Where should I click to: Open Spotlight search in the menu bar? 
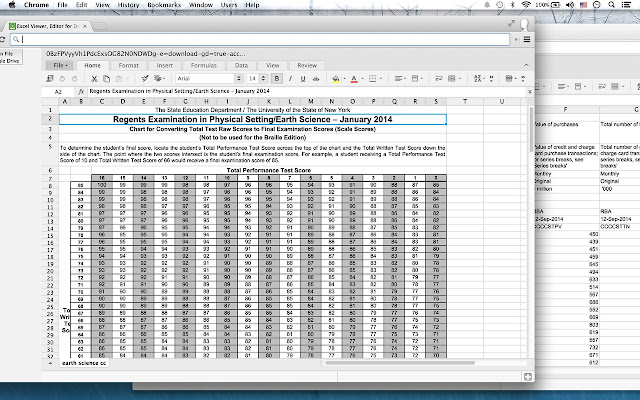pos(611,5)
